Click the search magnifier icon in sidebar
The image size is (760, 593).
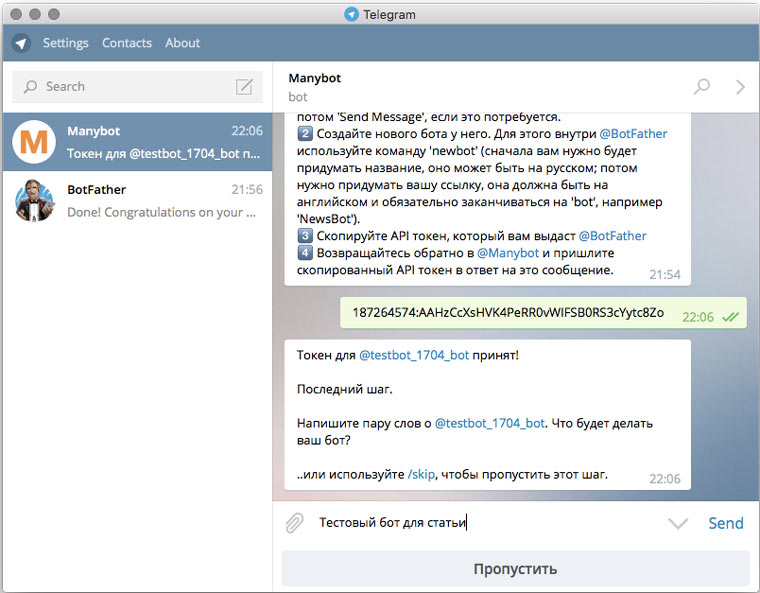30,87
